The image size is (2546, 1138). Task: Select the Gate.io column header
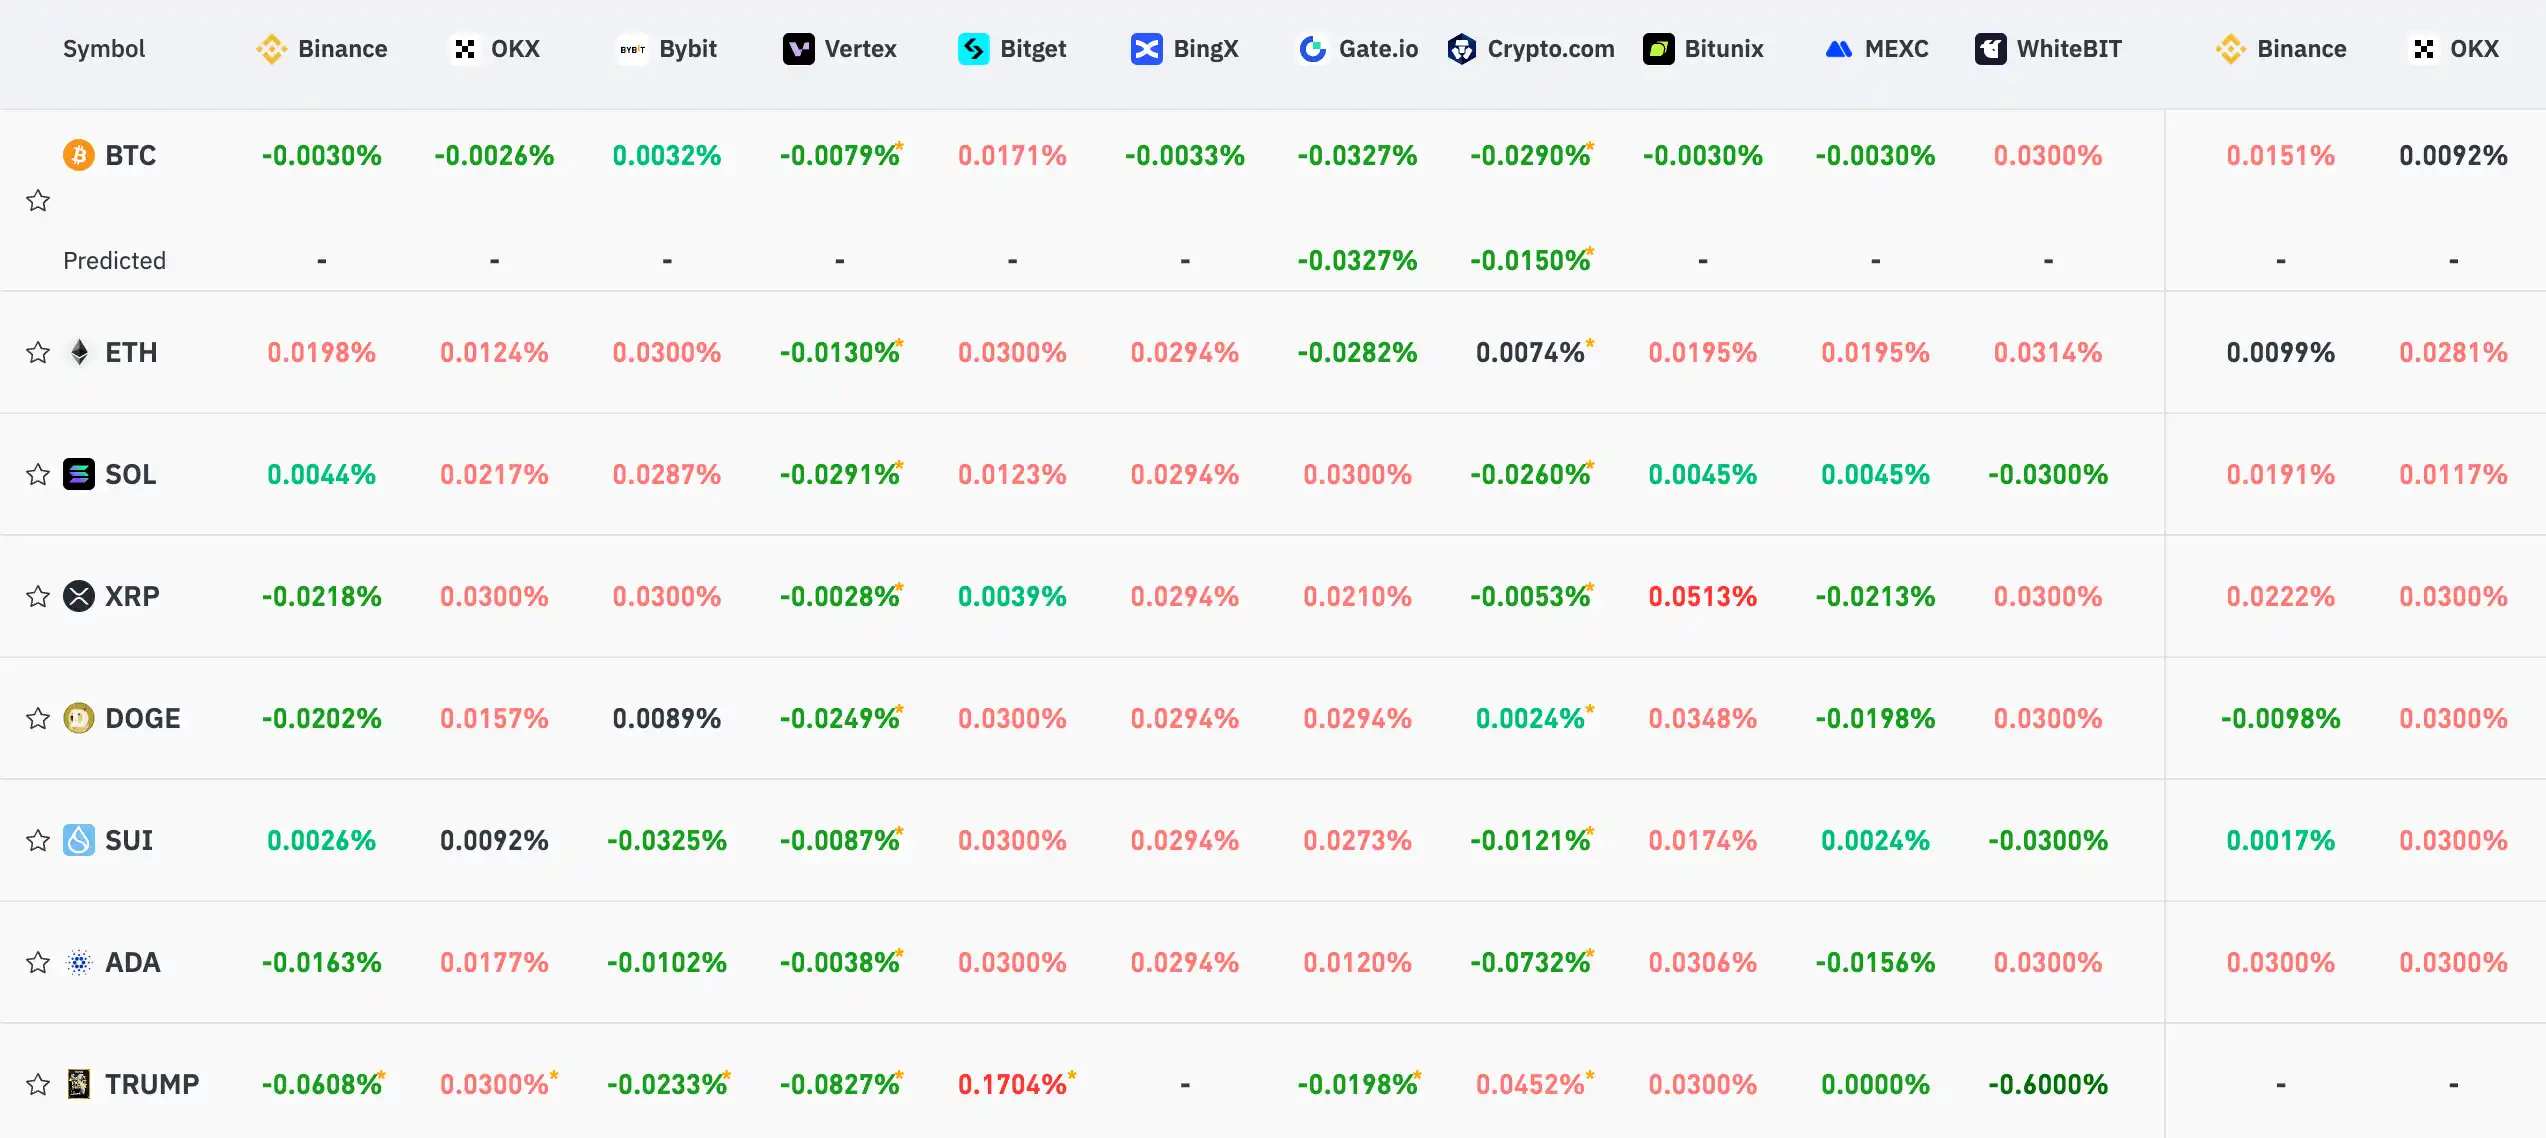point(1358,49)
